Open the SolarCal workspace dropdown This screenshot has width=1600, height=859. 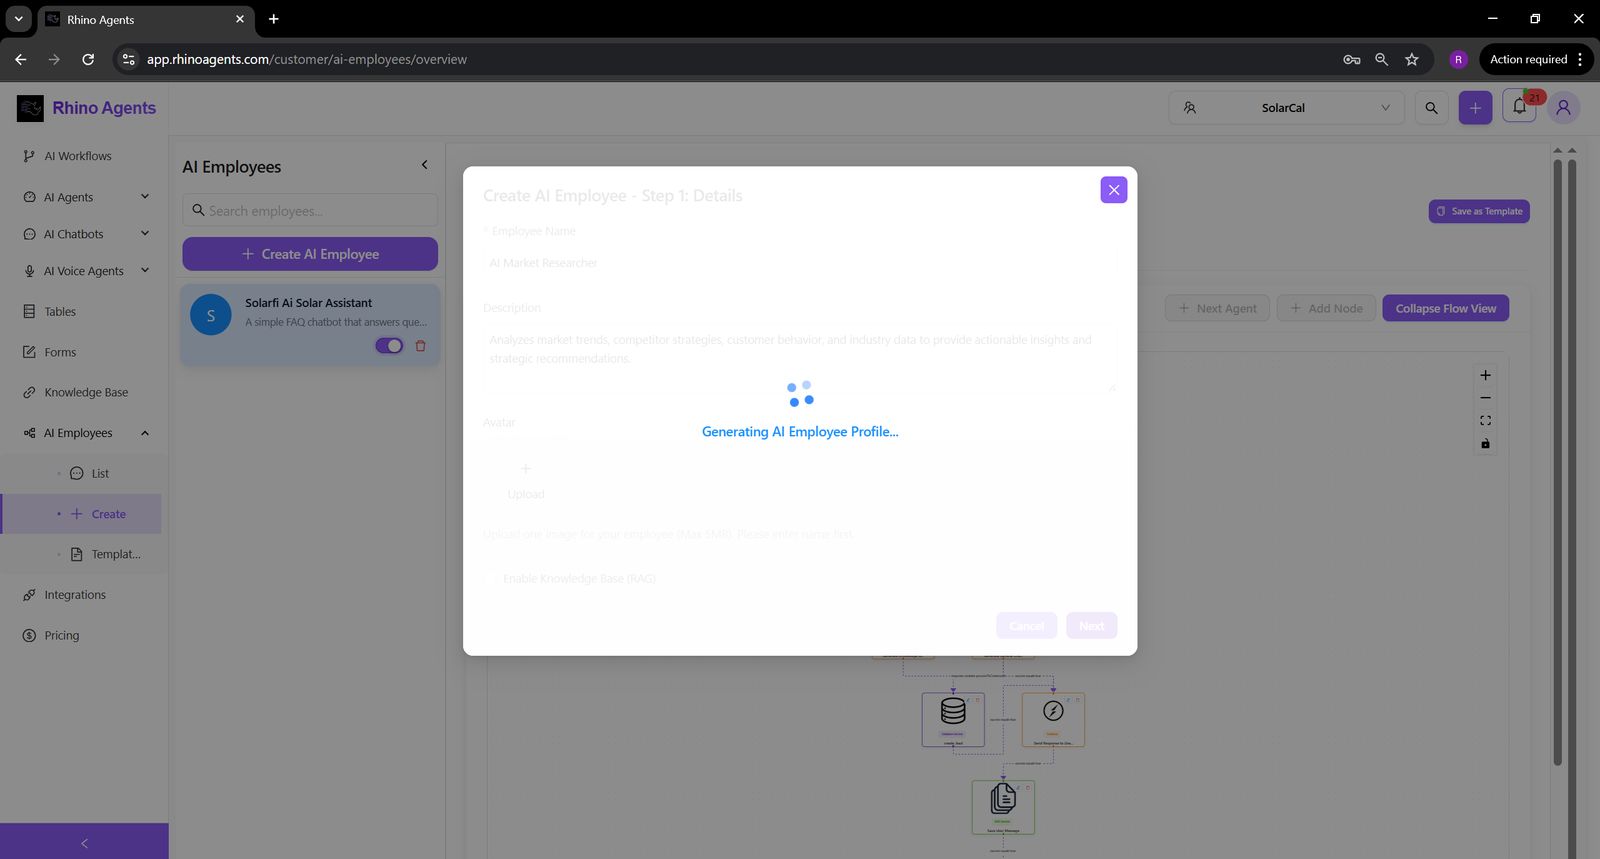point(1286,108)
